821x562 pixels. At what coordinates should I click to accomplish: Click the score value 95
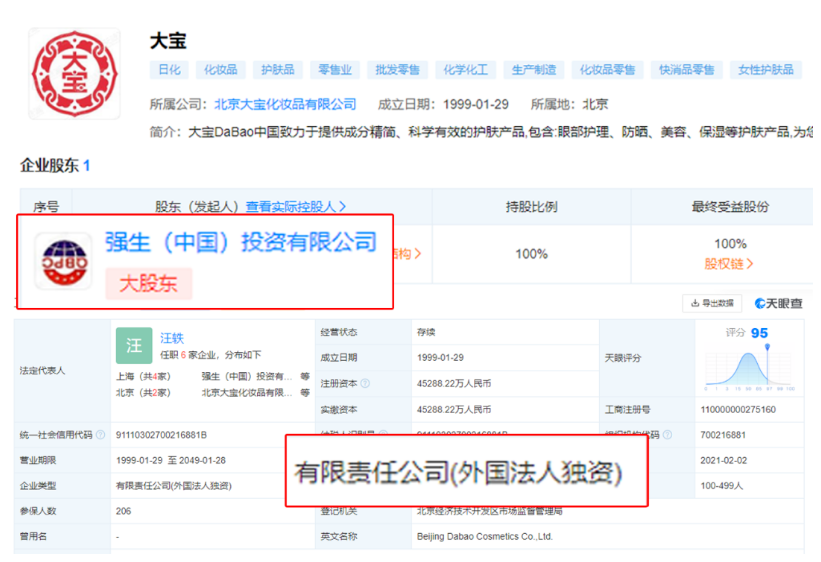coord(759,333)
